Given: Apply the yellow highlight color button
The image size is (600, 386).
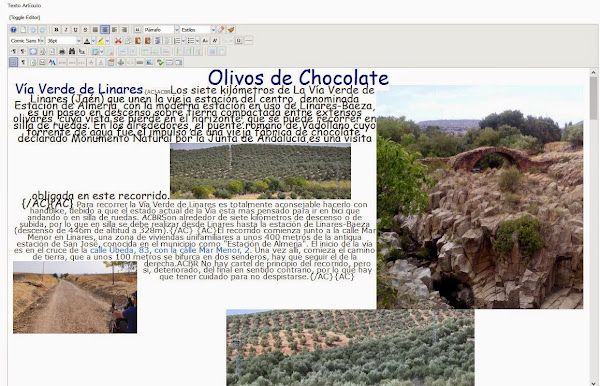Looking at the screenshot, I should tap(101, 41).
